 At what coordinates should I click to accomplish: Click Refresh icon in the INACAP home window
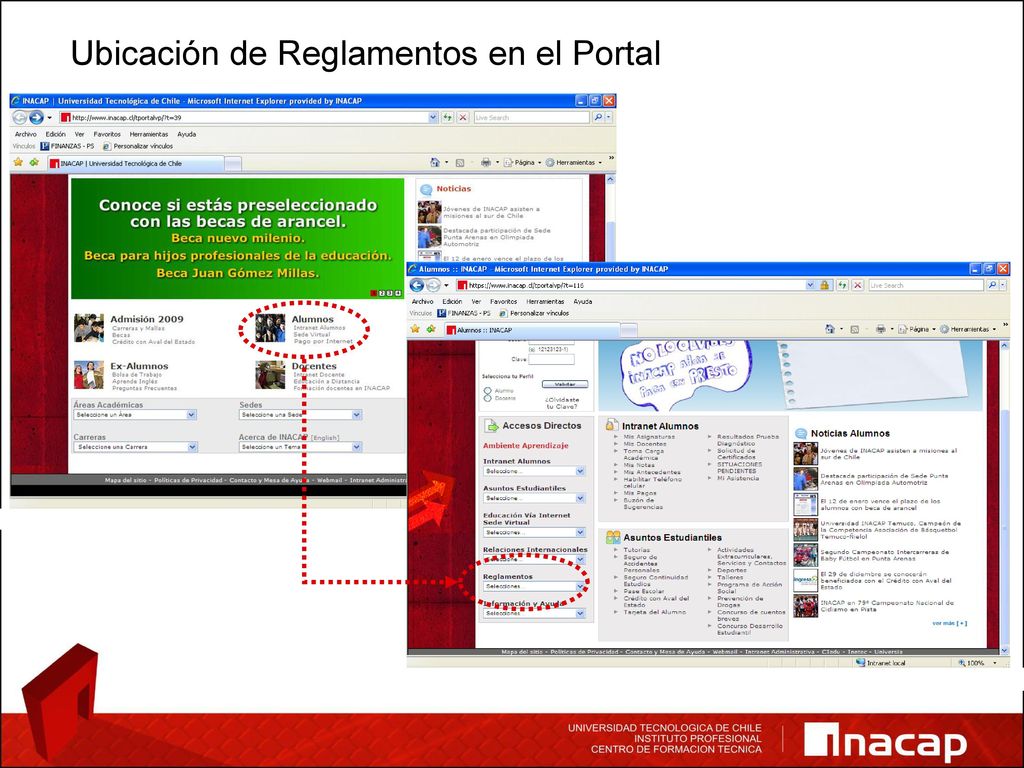447,118
